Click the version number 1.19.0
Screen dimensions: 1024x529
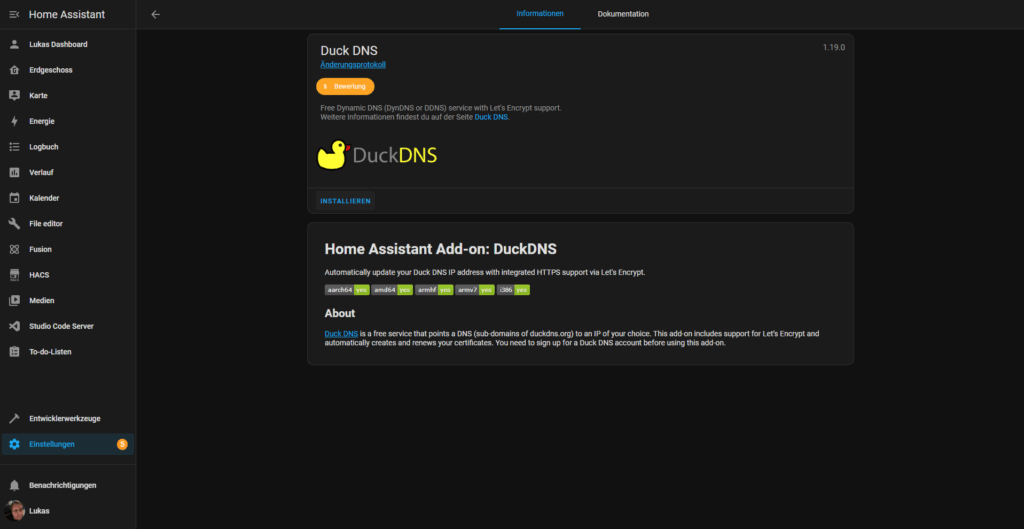[x=834, y=48]
